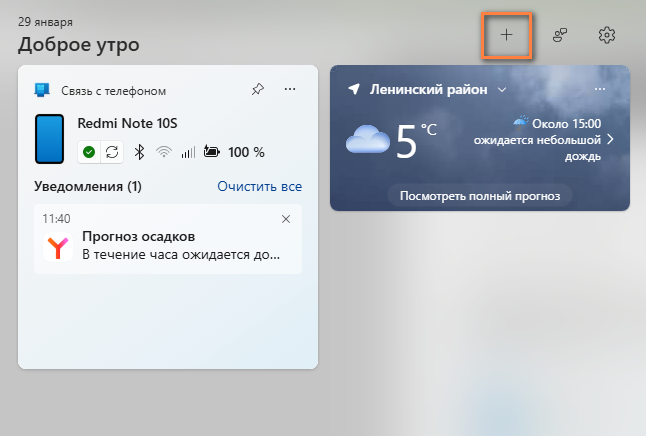Click Очистить все link
646x436 pixels.
pos(260,186)
